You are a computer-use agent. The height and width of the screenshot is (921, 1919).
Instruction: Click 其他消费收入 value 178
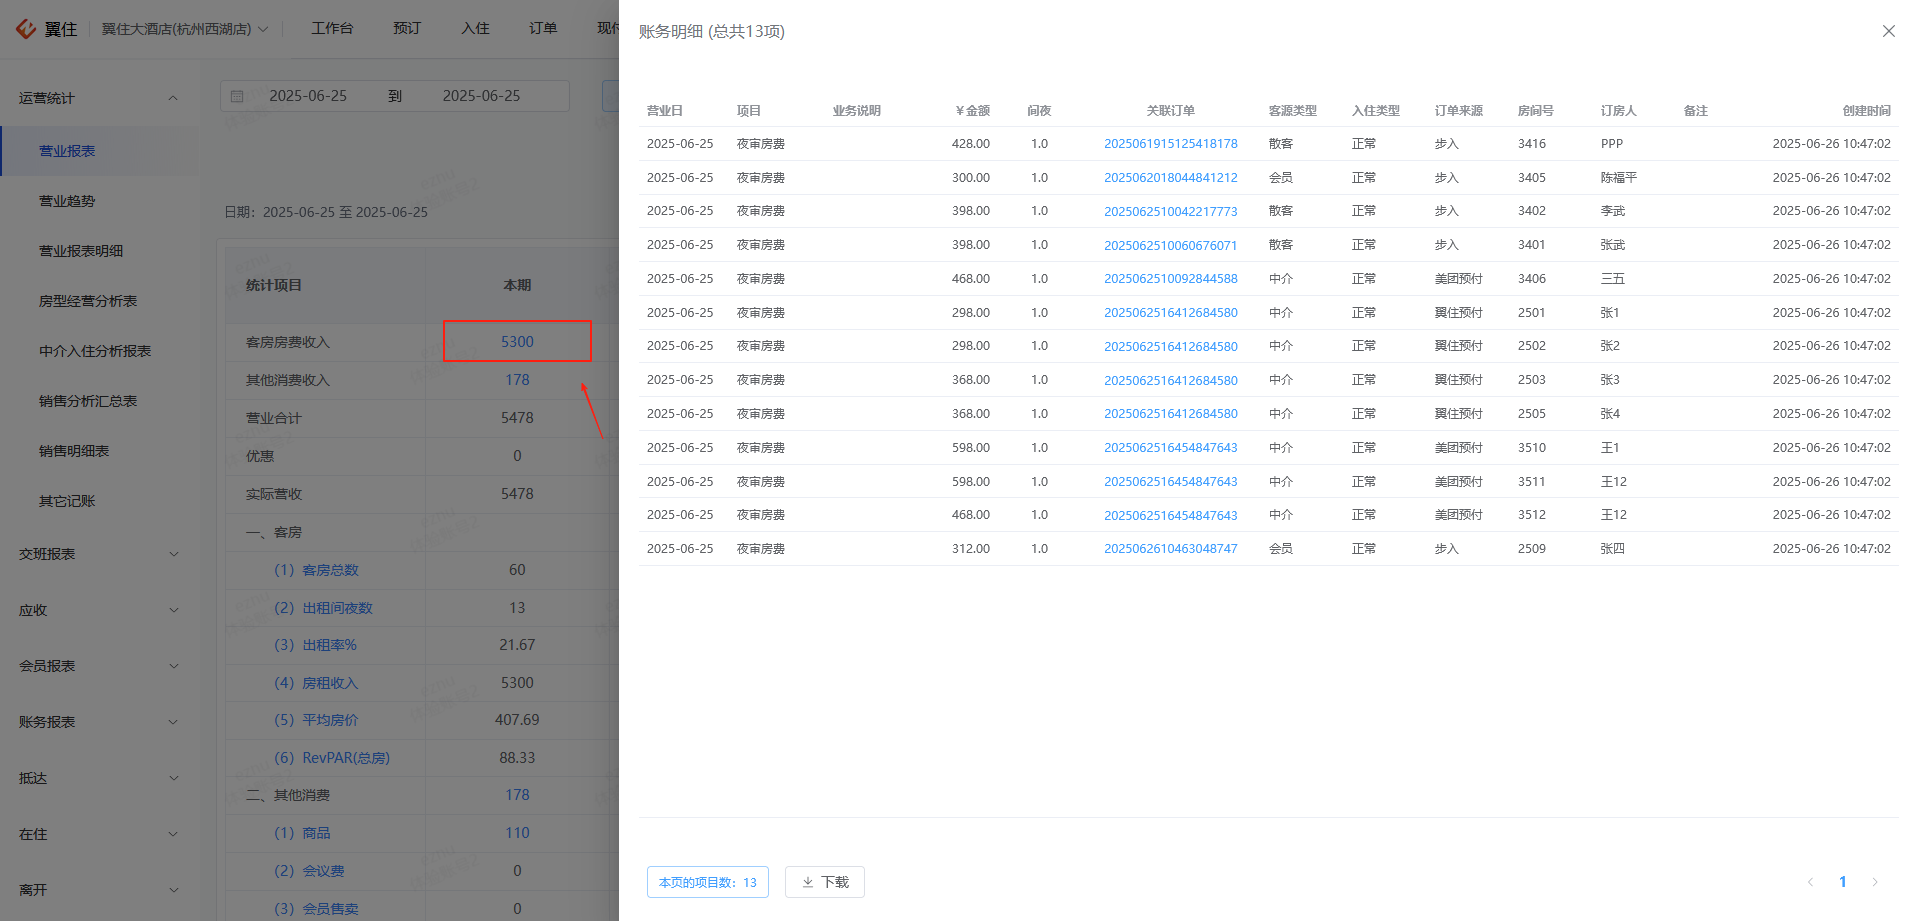(x=517, y=380)
